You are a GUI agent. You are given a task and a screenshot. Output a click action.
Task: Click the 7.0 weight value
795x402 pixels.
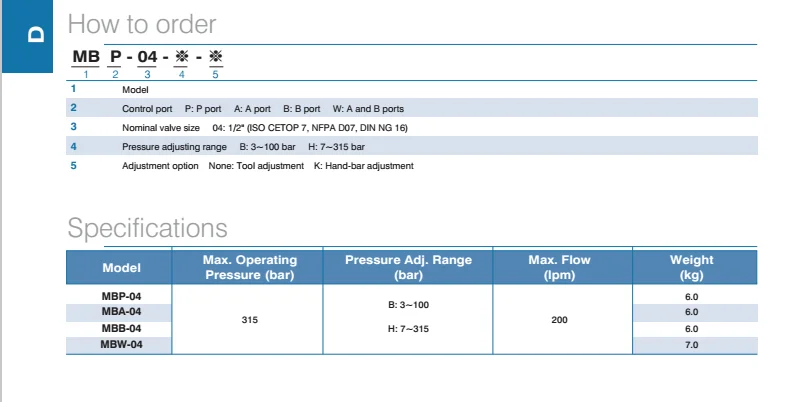pos(691,344)
